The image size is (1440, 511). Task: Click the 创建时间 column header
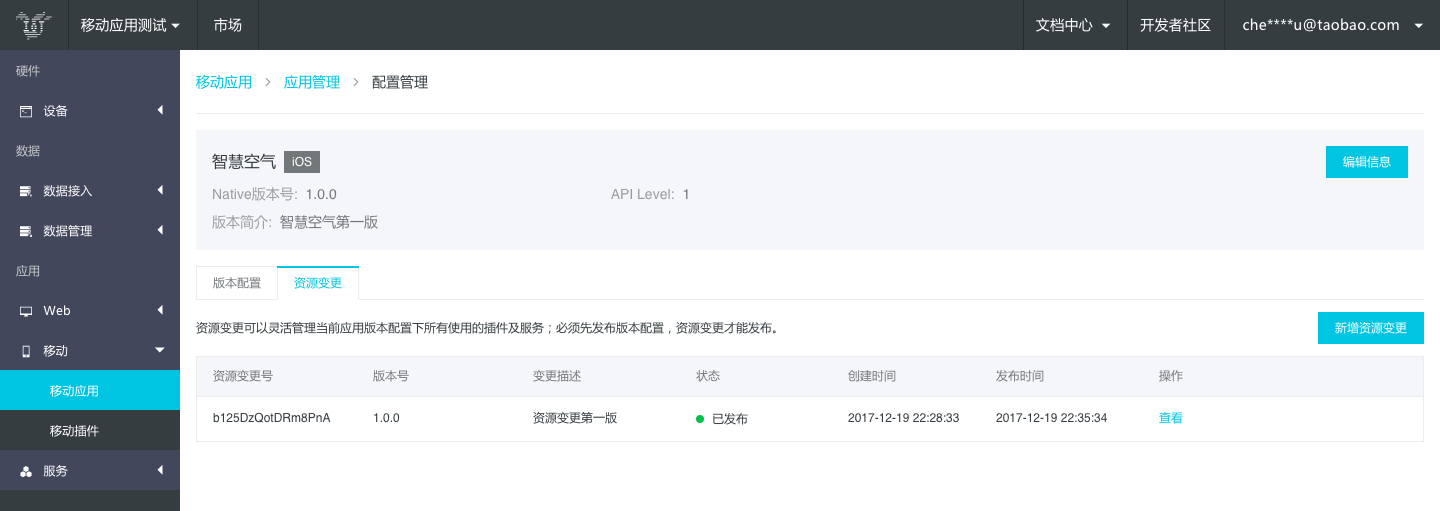[872, 376]
